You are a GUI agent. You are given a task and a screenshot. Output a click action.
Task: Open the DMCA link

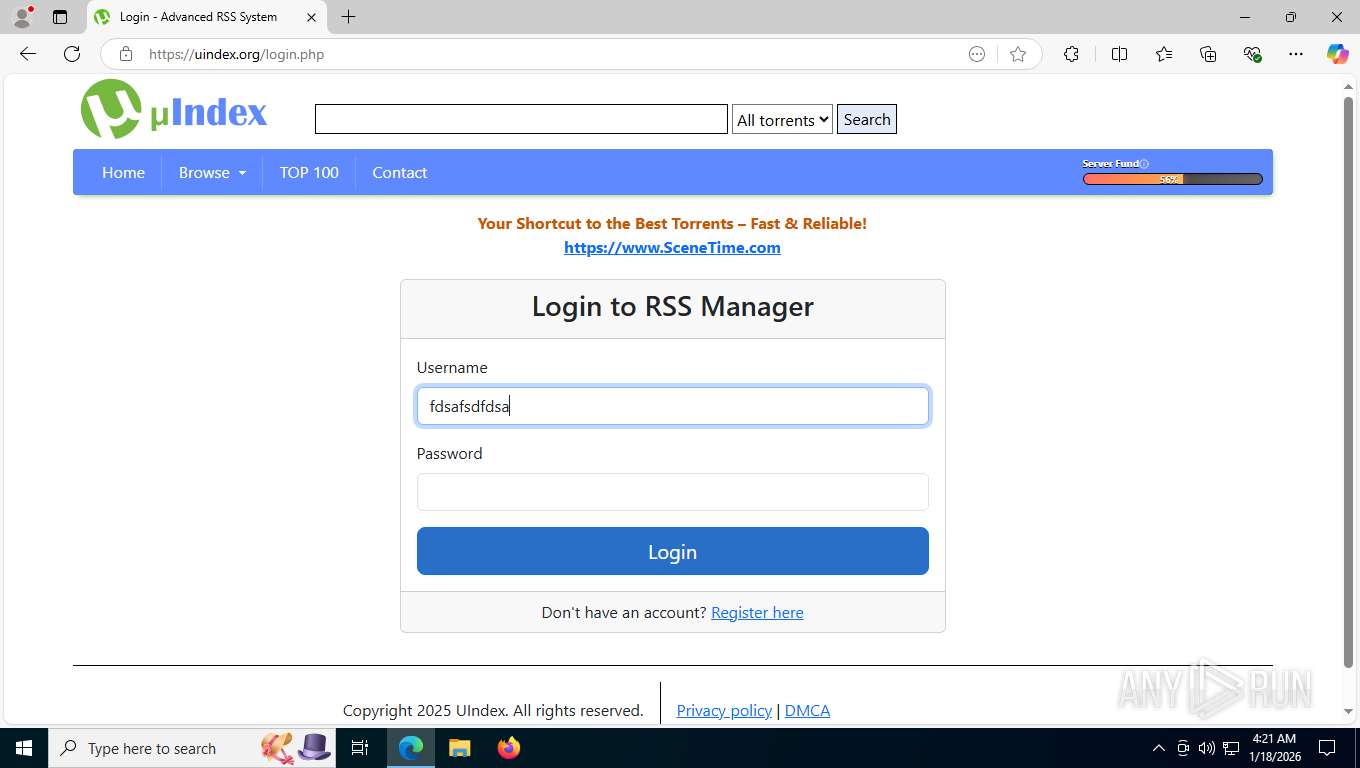tap(807, 710)
